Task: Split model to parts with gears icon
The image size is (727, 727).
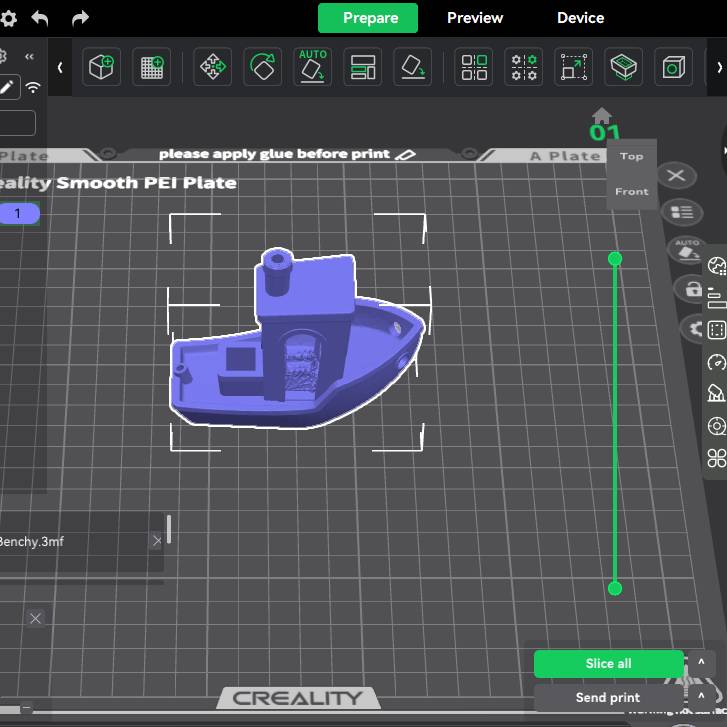Action: pyautogui.click(x=523, y=67)
